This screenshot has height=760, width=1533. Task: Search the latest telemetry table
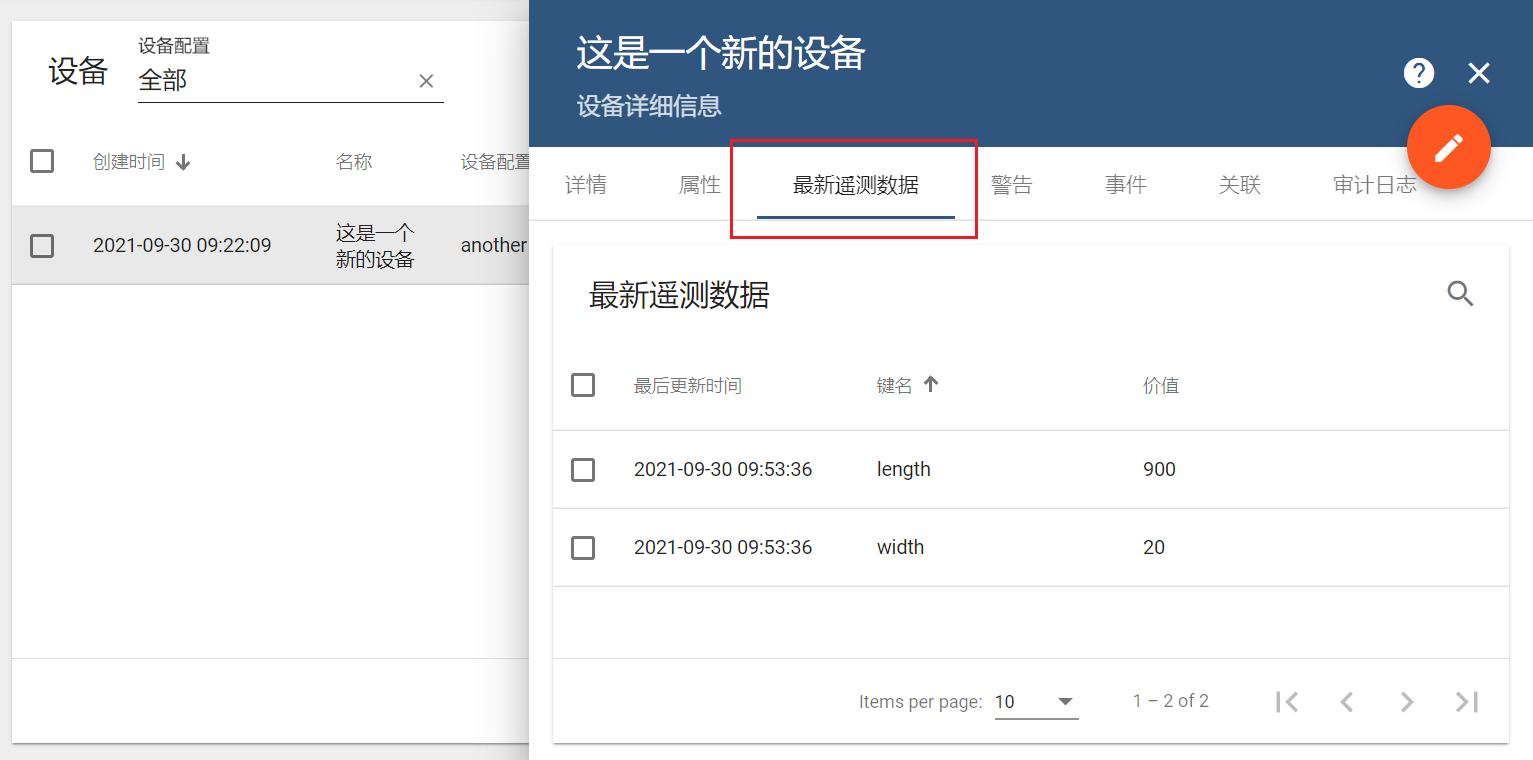[1461, 293]
